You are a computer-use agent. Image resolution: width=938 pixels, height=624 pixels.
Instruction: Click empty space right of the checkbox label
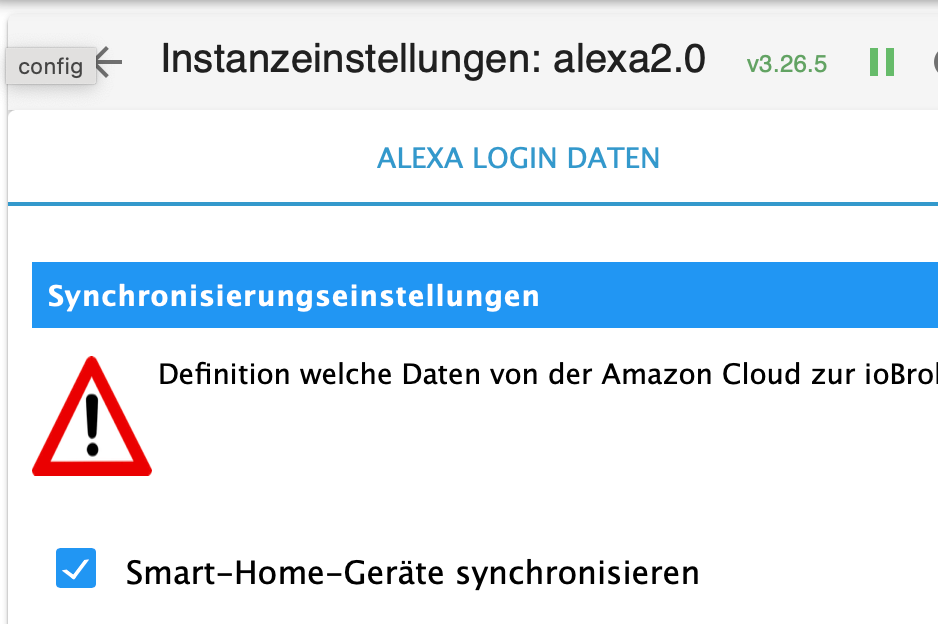pyautogui.click(x=820, y=573)
